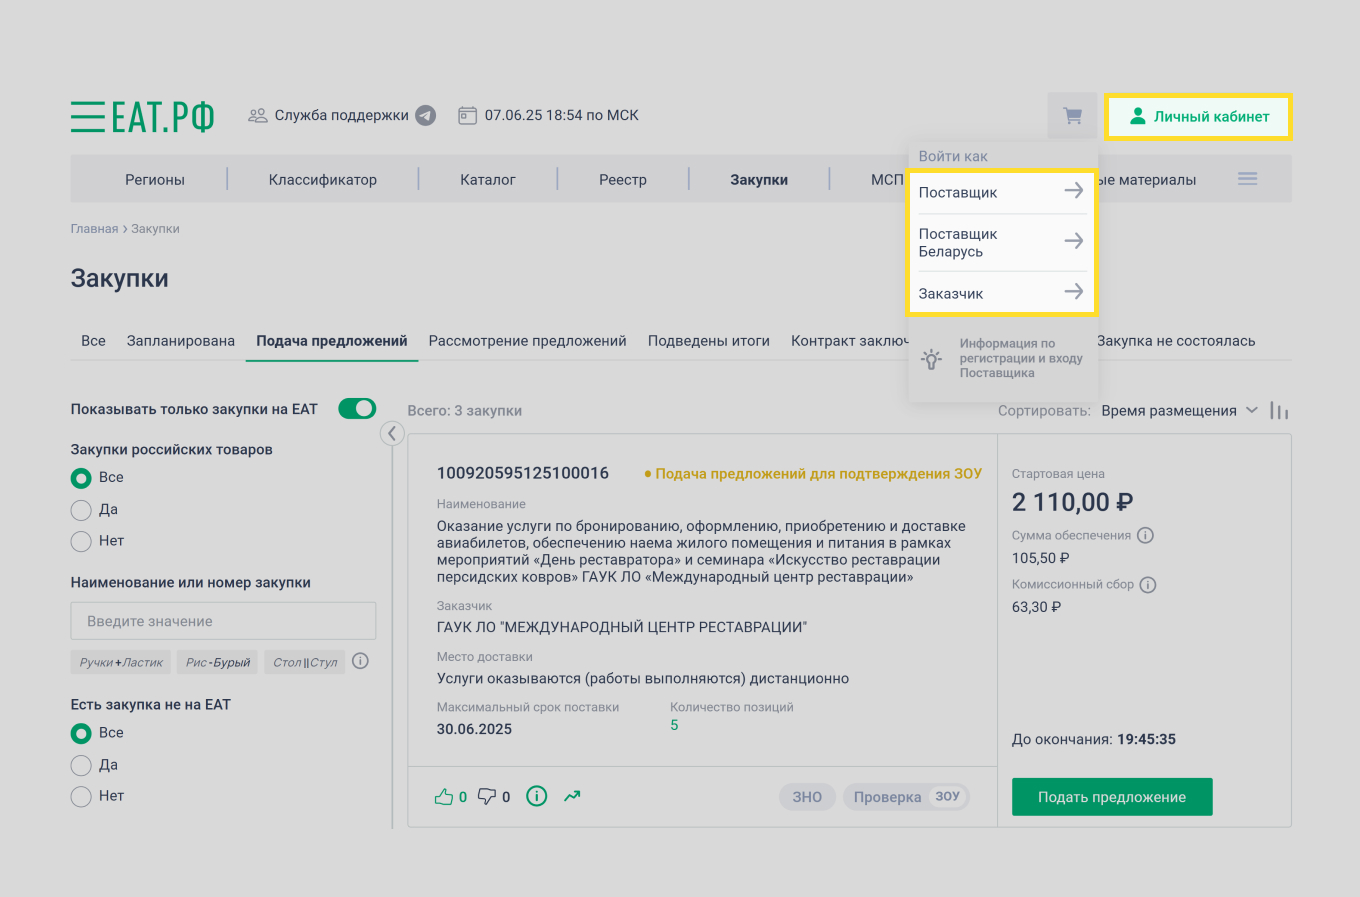The width and height of the screenshot is (1360, 897).
Task: Toggle Показывать только закупки на ЕАТ
Action: tap(357, 408)
